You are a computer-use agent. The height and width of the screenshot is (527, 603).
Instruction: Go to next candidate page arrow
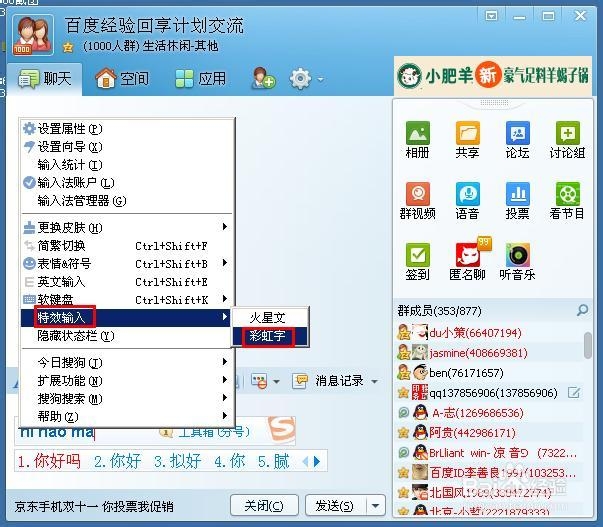[x=317, y=461]
